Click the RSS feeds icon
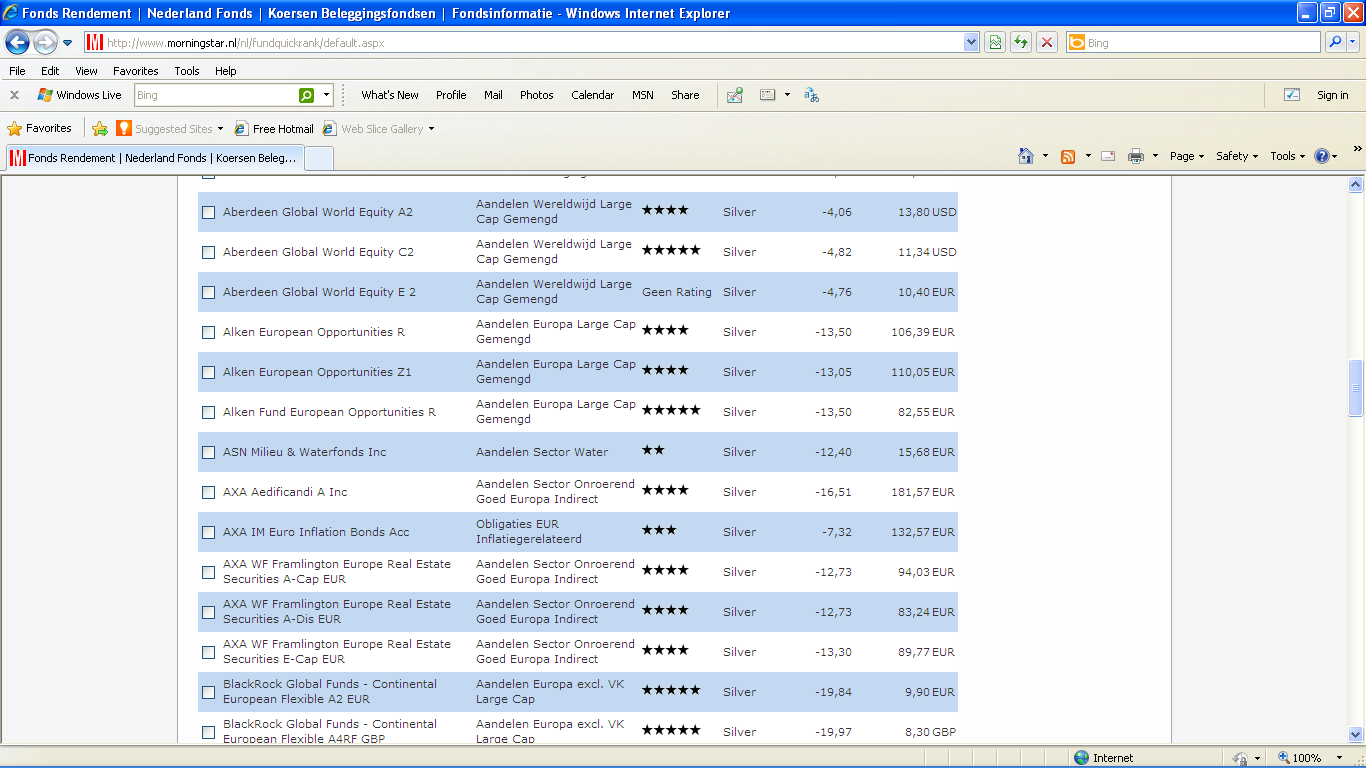 pyautogui.click(x=1068, y=156)
